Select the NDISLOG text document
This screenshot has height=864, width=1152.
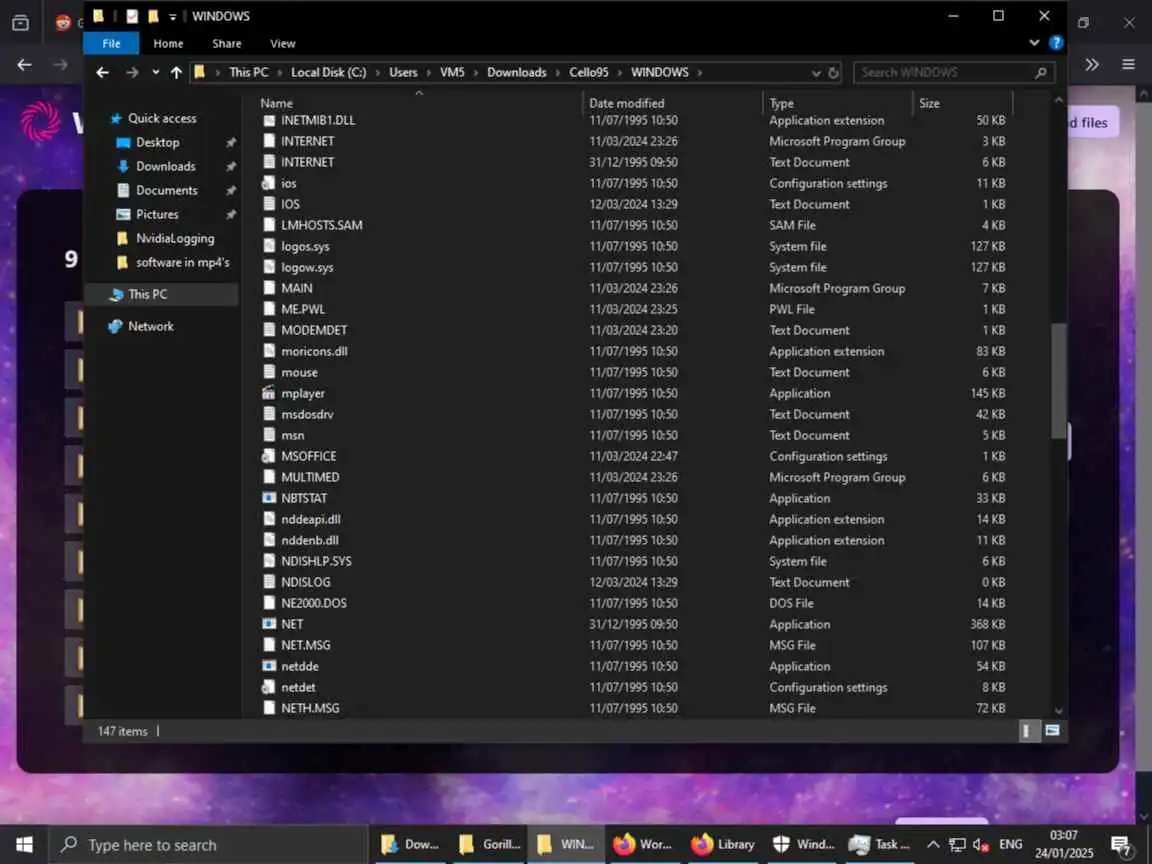[x=306, y=582]
